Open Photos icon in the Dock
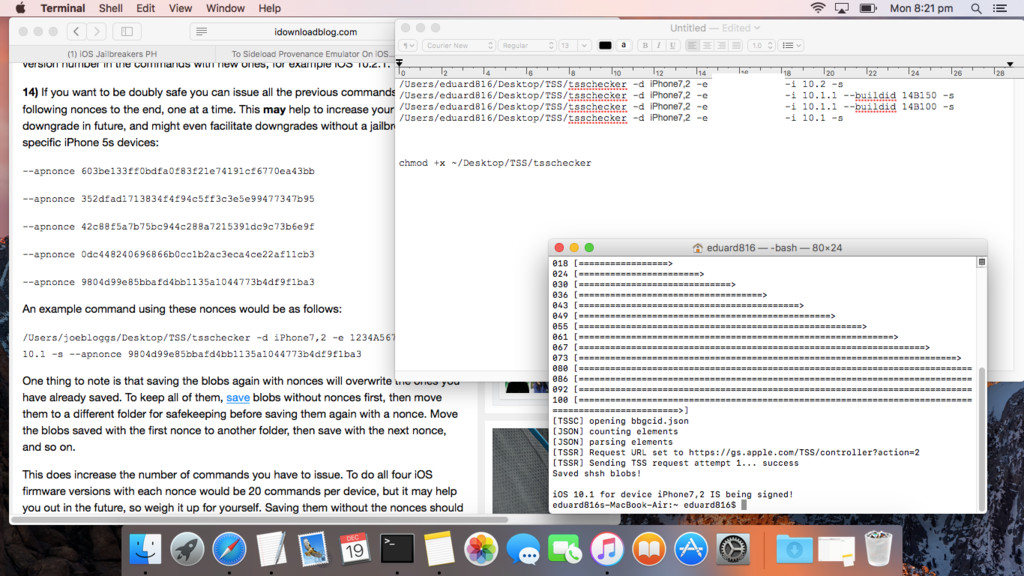Screen dimensions: 1024x576 point(481,549)
